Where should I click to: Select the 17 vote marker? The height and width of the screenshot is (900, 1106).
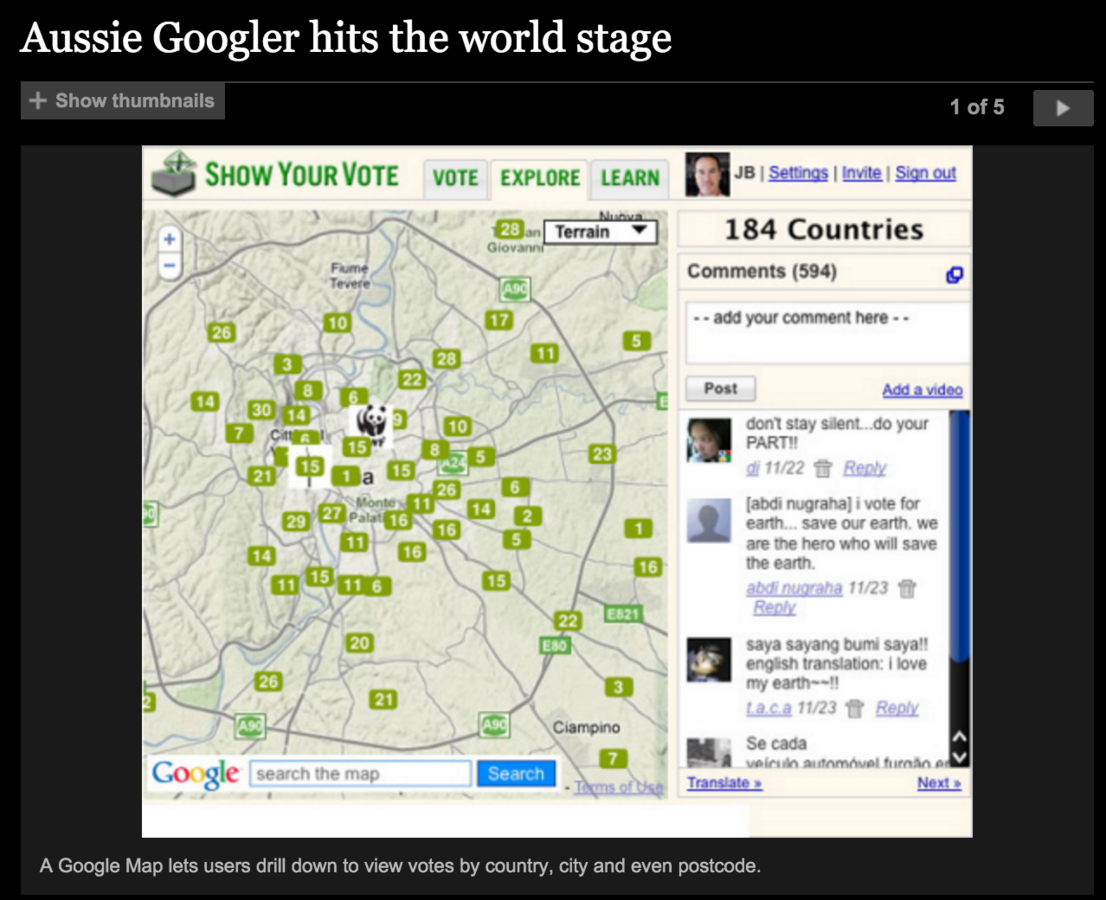pyautogui.click(x=499, y=320)
